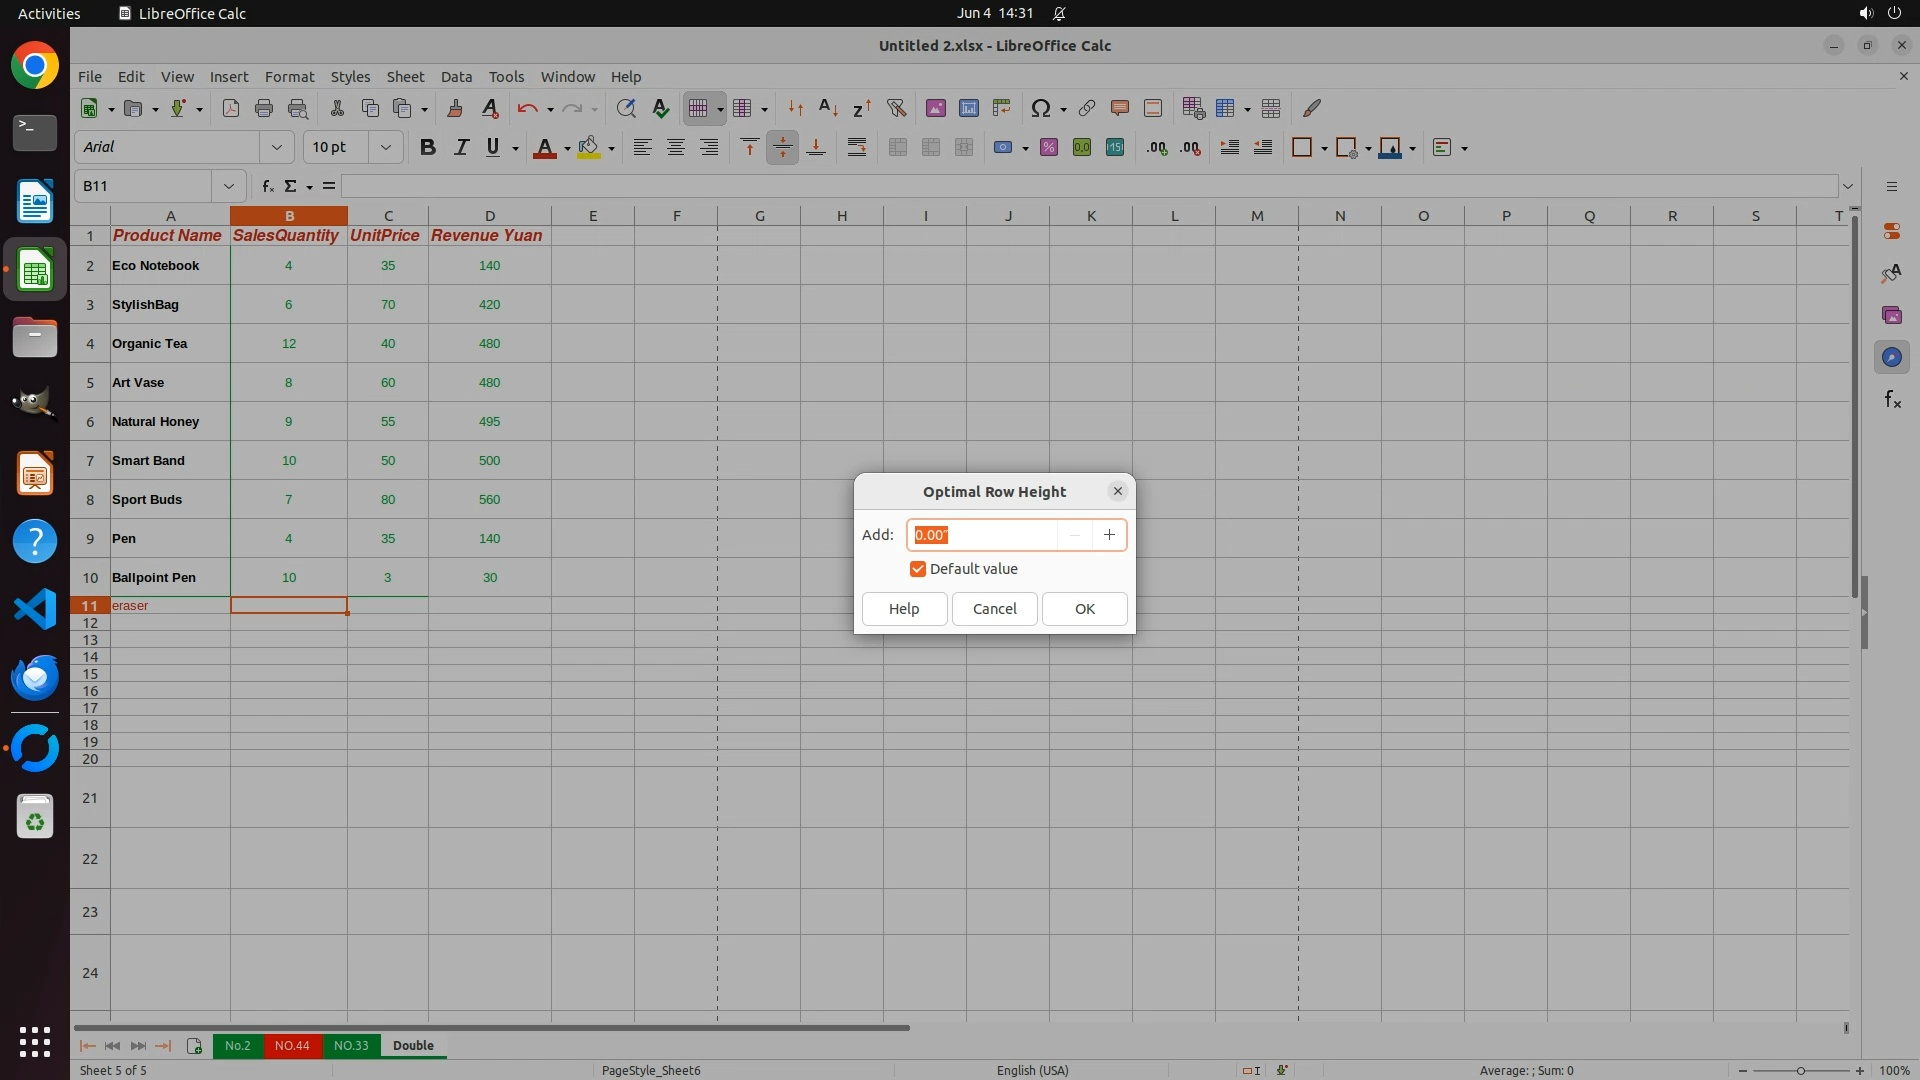Click the Clone Formatting paintbrush icon
Viewport: 1920px width, 1080px height.
(x=455, y=108)
